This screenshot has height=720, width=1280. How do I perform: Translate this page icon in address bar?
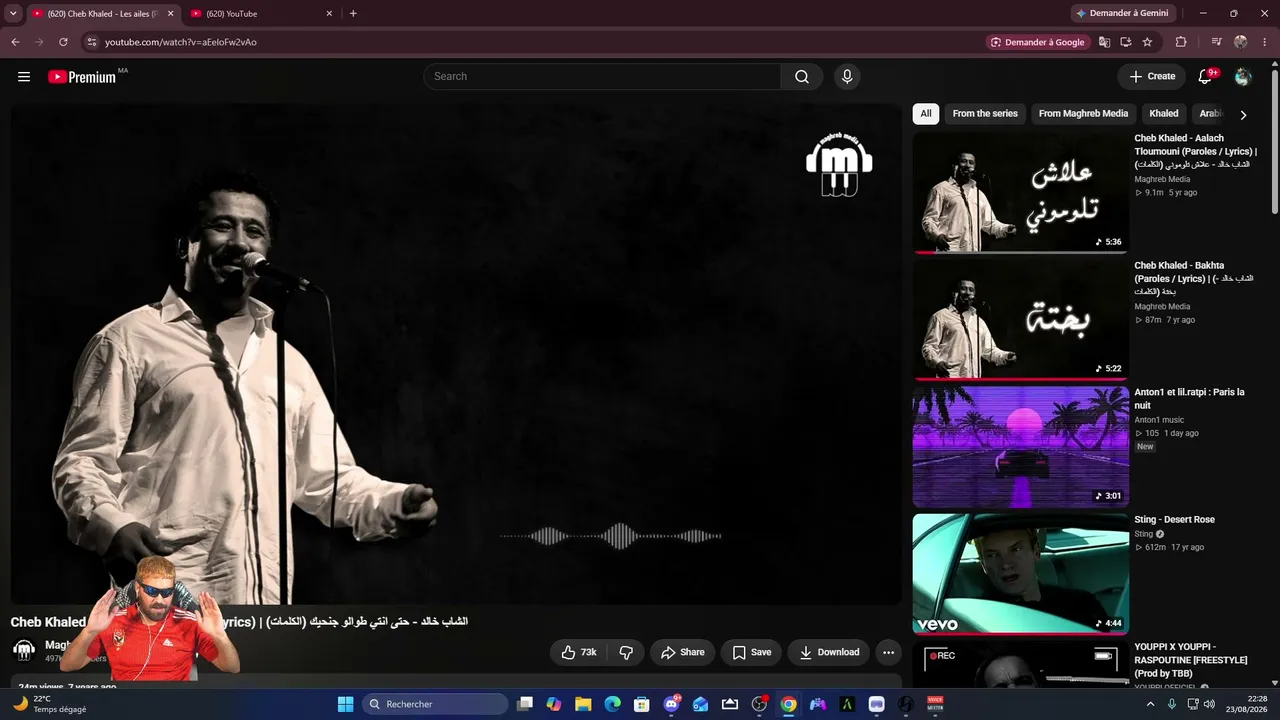[x=1104, y=42]
